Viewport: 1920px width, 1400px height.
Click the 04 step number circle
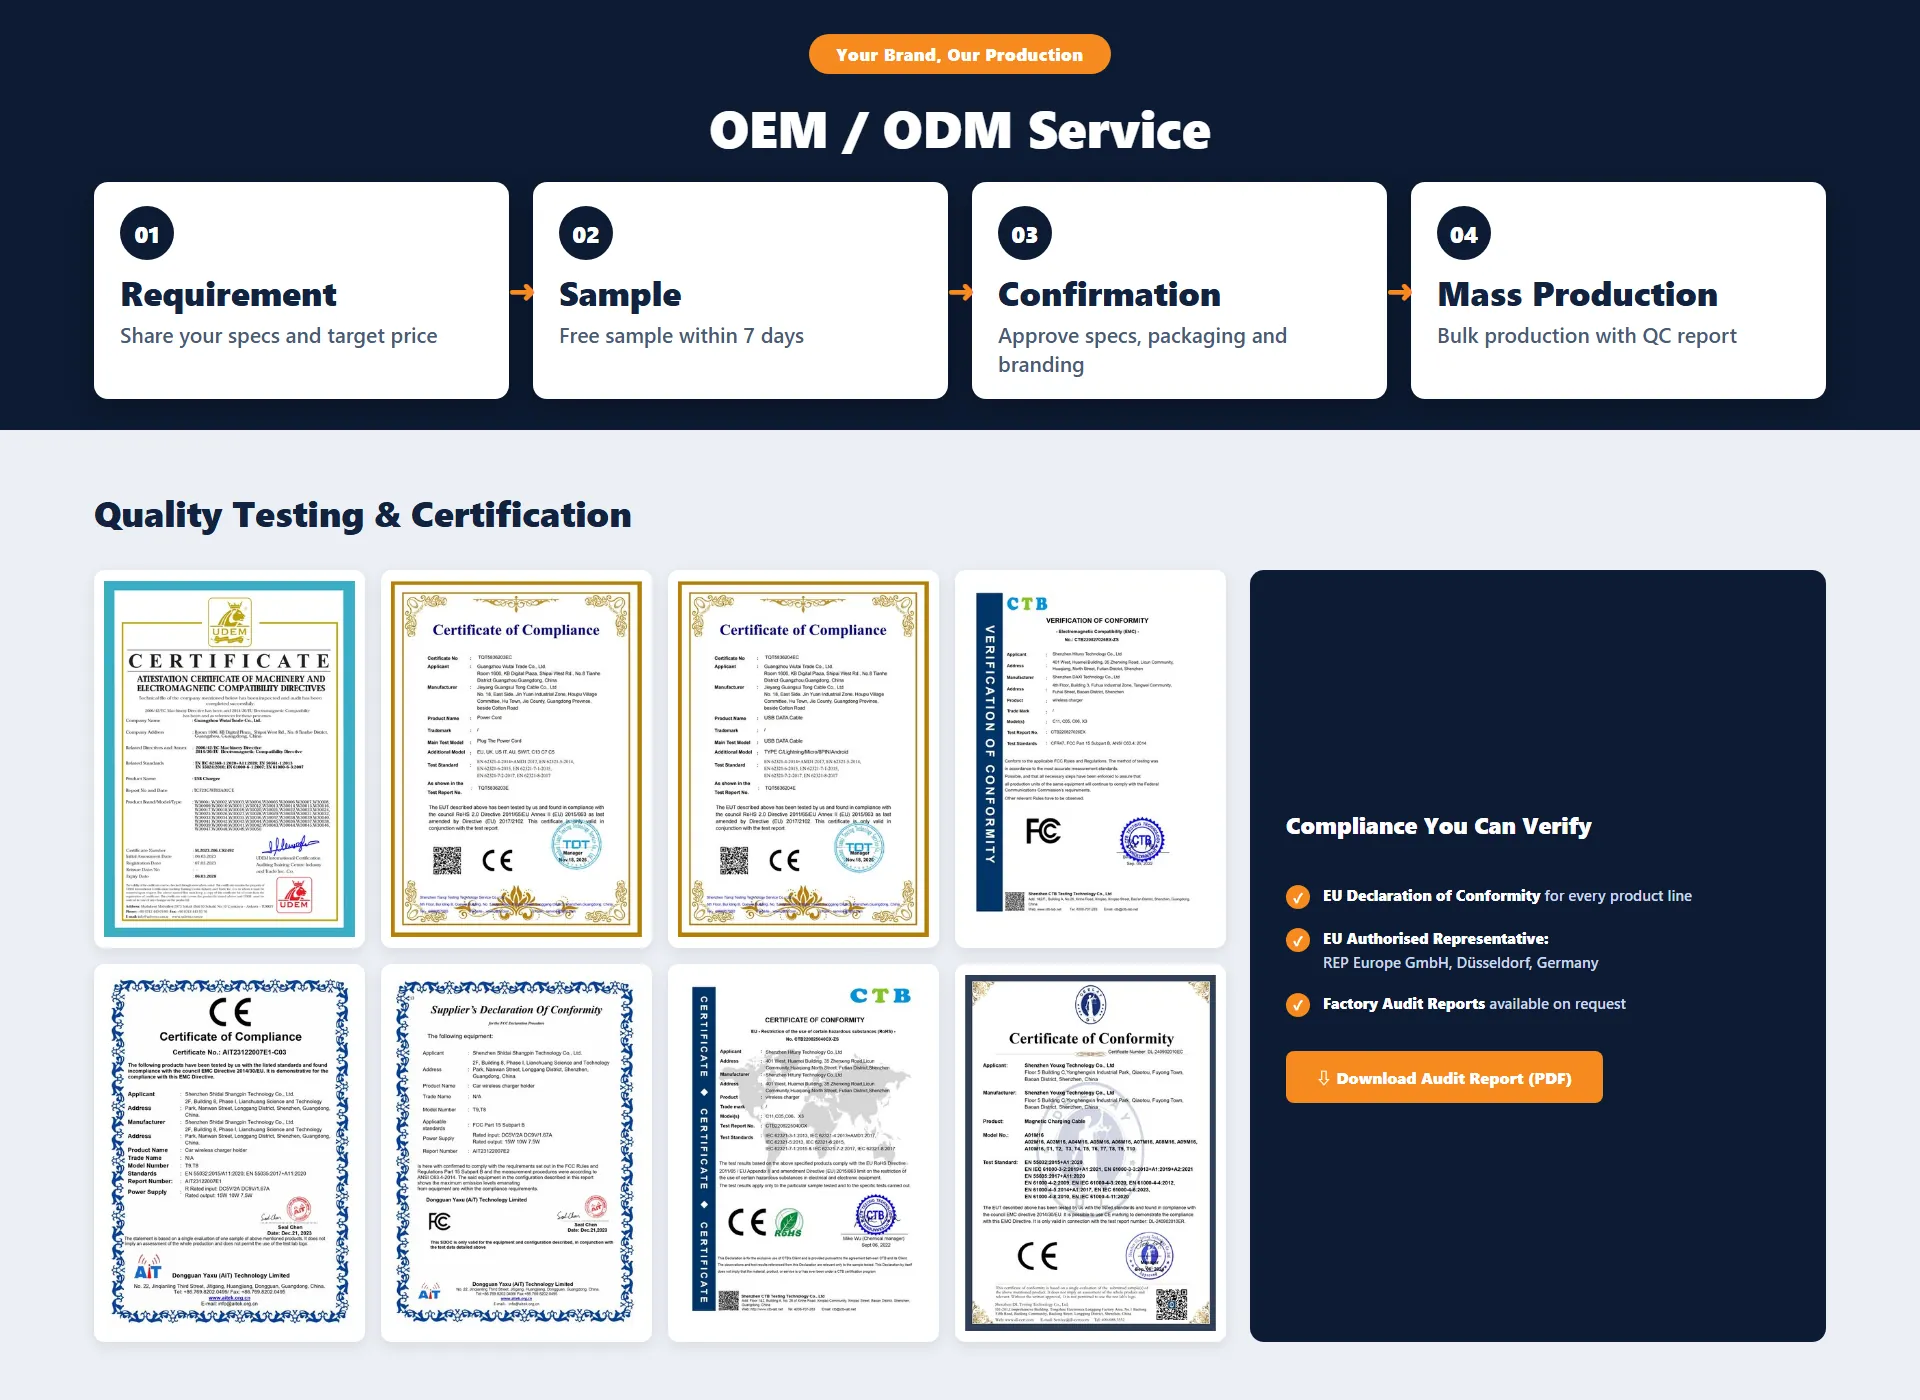[x=1464, y=234]
